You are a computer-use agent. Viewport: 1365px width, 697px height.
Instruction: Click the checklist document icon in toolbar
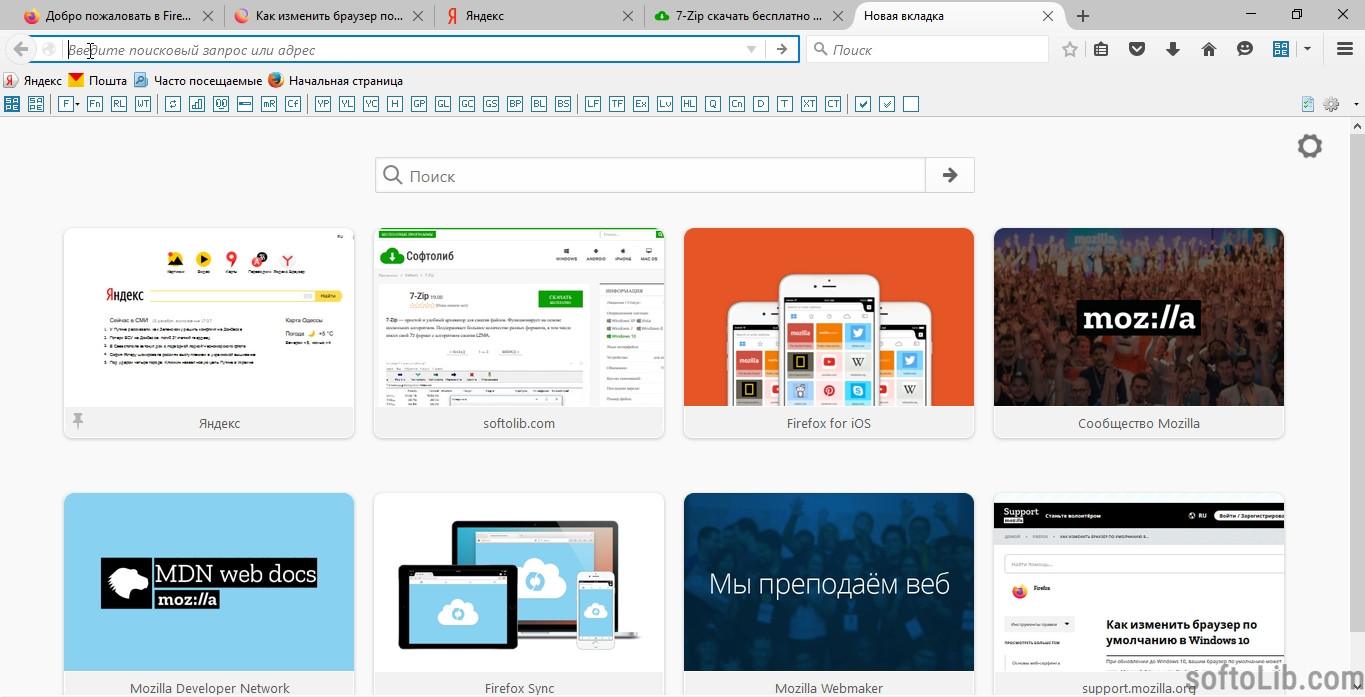tap(1308, 104)
